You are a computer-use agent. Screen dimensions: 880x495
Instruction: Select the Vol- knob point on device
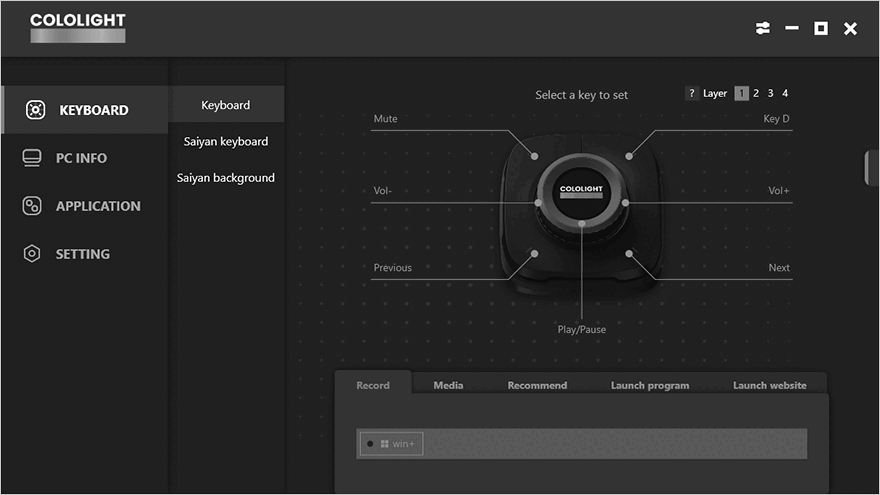[x=538, y=203]
